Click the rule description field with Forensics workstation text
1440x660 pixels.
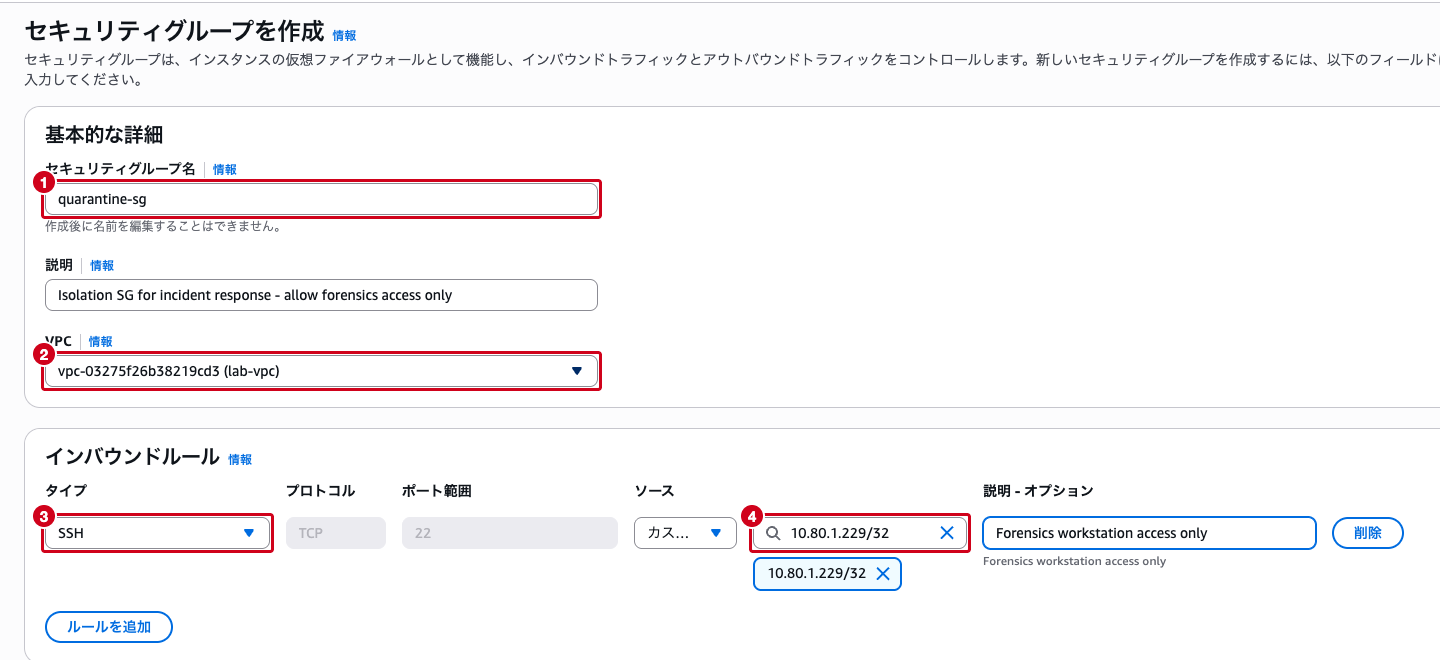[1149, 533]
